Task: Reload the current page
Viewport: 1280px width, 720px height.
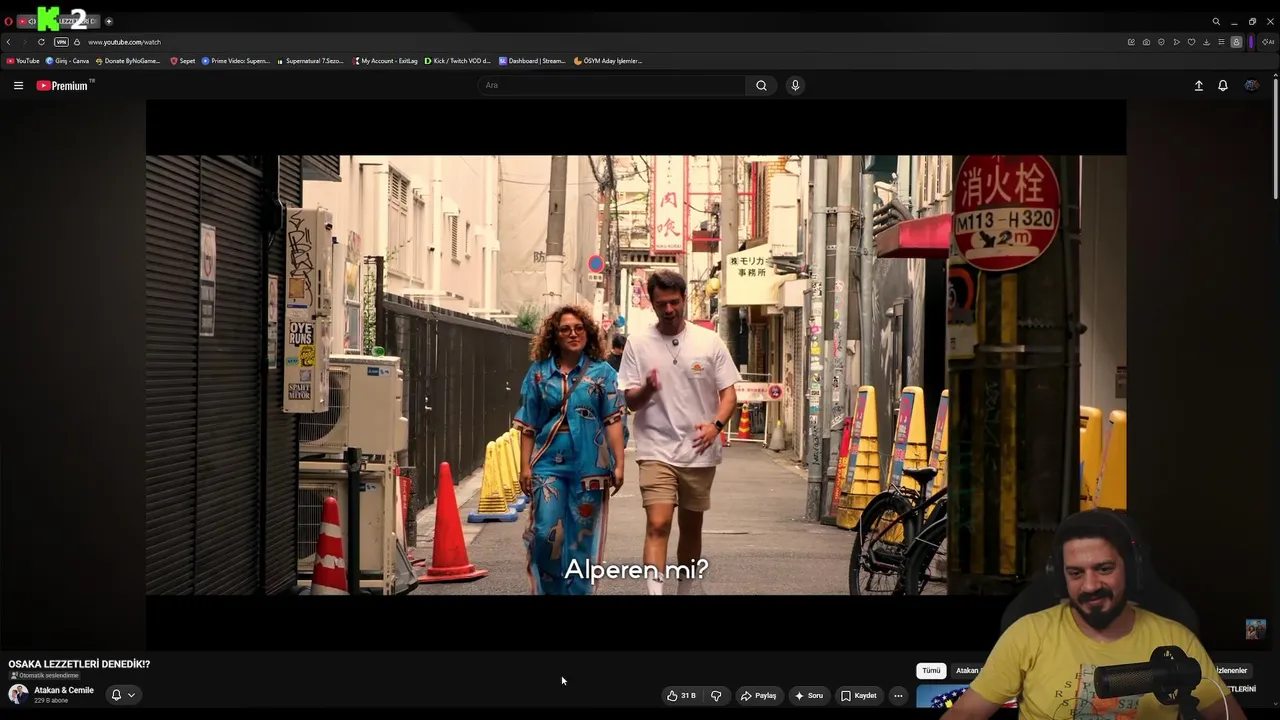Action: pos(41,42)
